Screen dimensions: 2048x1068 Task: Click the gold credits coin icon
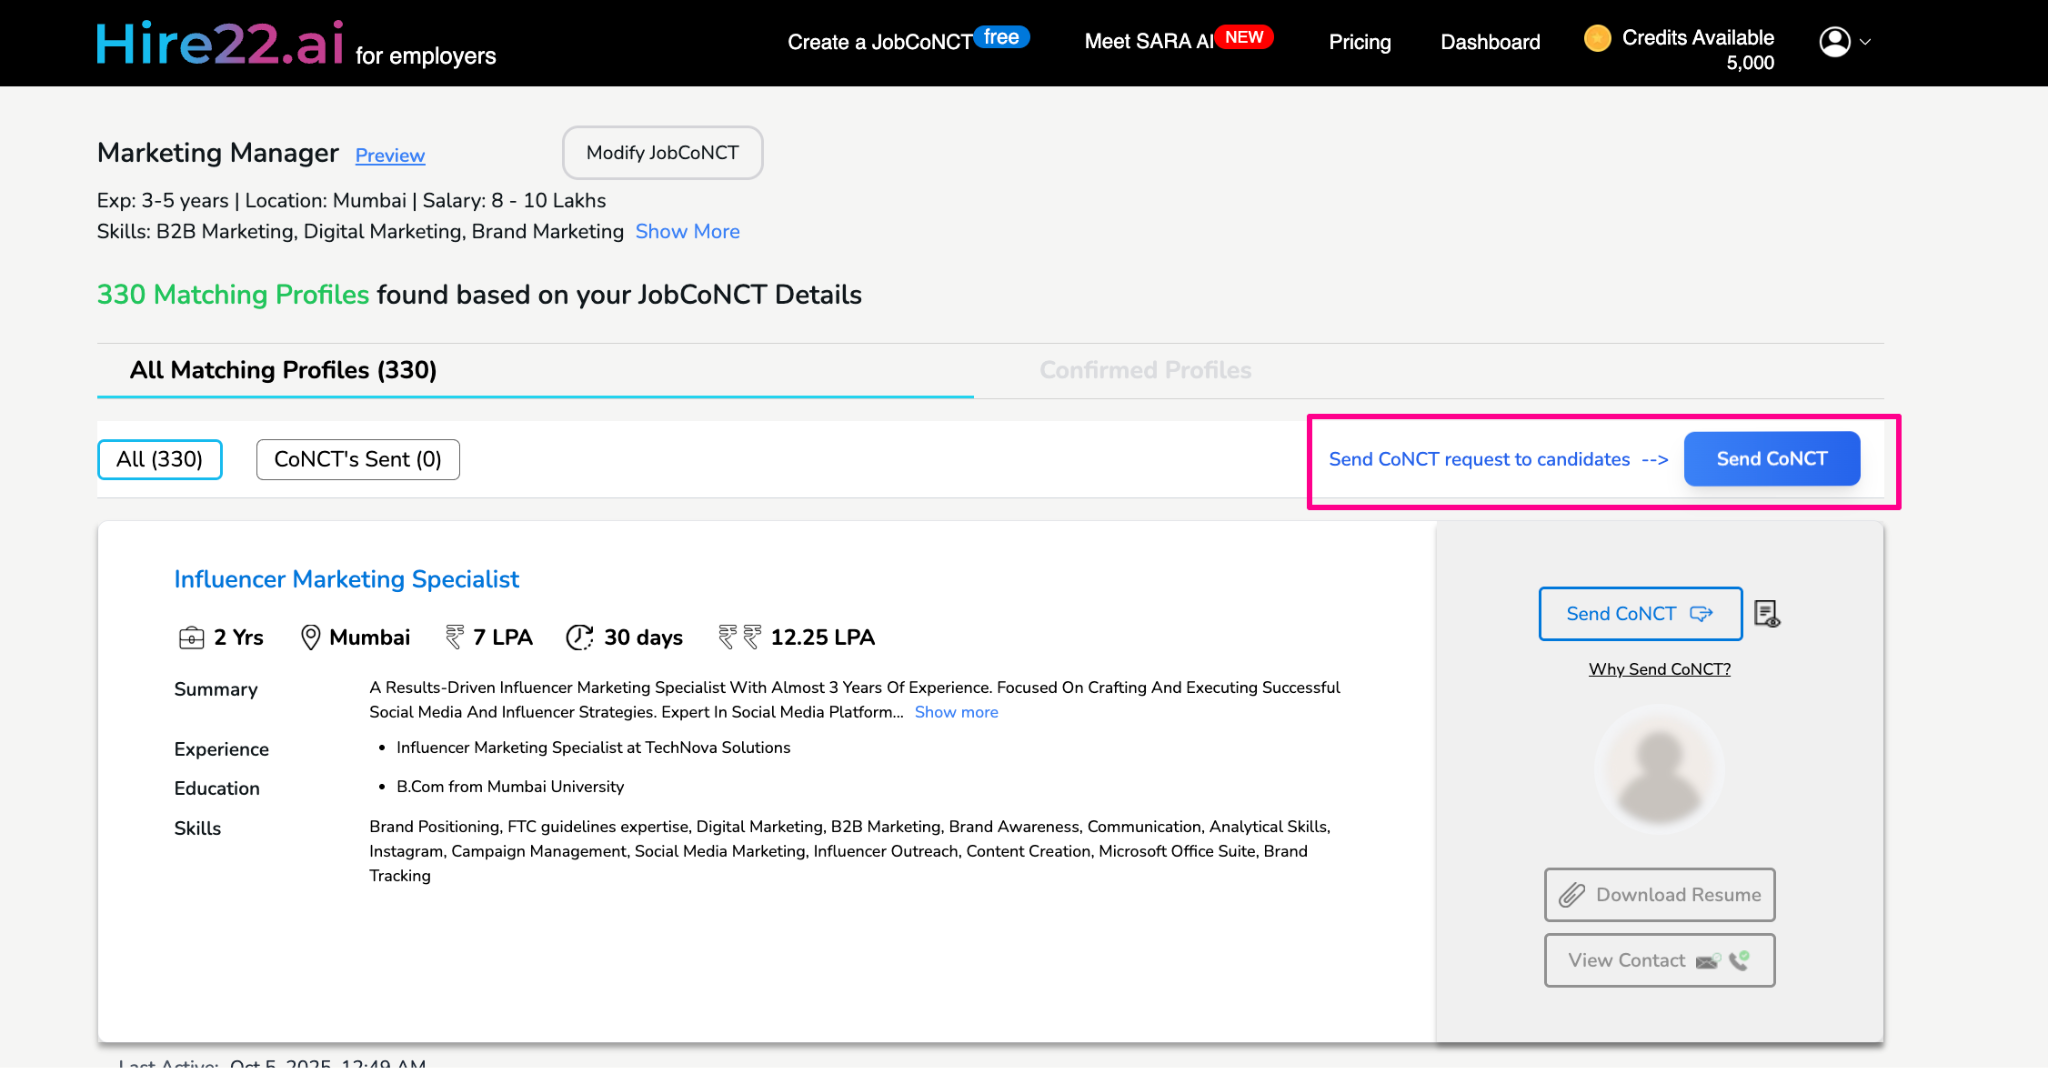(x=1597, y=37)
